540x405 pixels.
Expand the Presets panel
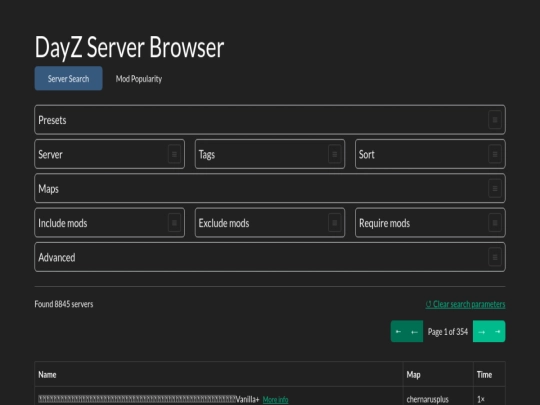(x=270, y=120)
